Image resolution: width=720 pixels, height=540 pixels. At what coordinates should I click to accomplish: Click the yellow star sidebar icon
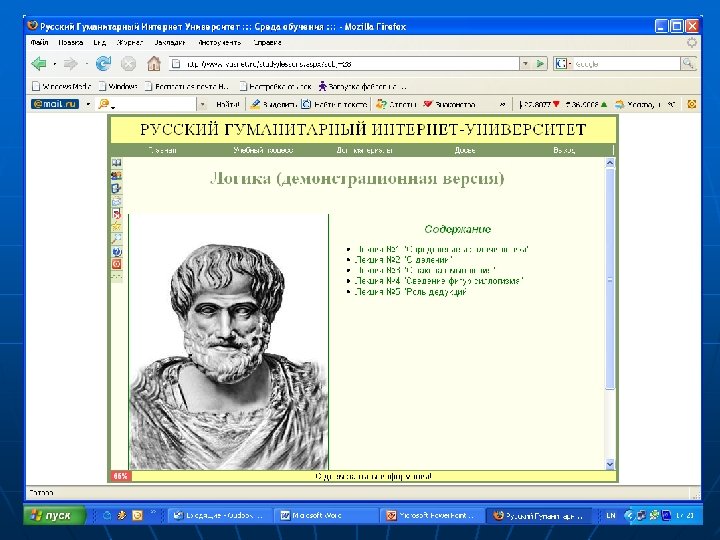coord(117,226)
